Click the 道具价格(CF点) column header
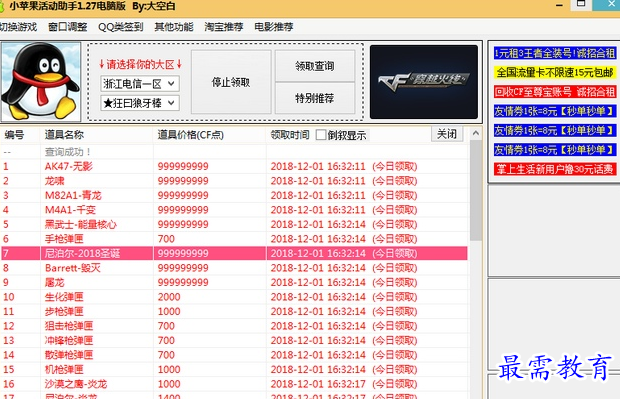 [x=210, y=135]
